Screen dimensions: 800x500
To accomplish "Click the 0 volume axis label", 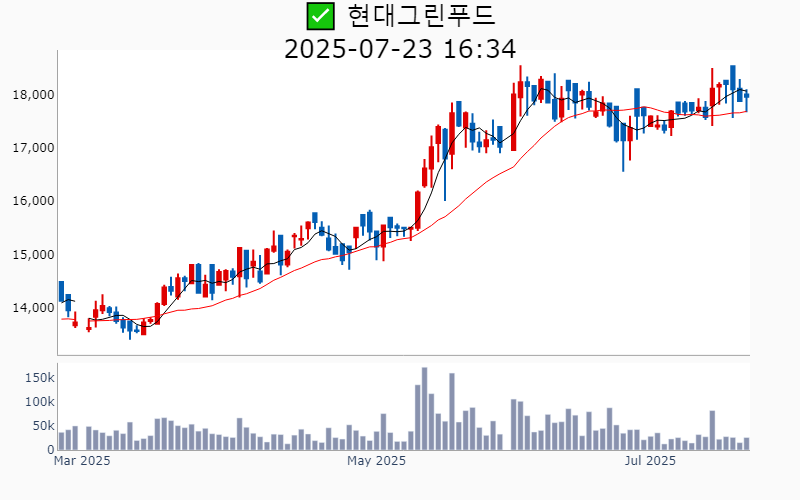I will (x=51, y=450).
